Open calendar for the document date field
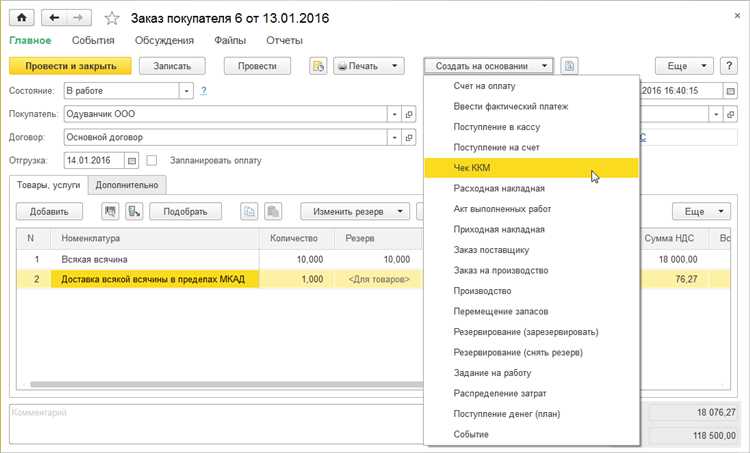Screen dimensions: 750x453 pyautogui.click(x=730, y=91)
